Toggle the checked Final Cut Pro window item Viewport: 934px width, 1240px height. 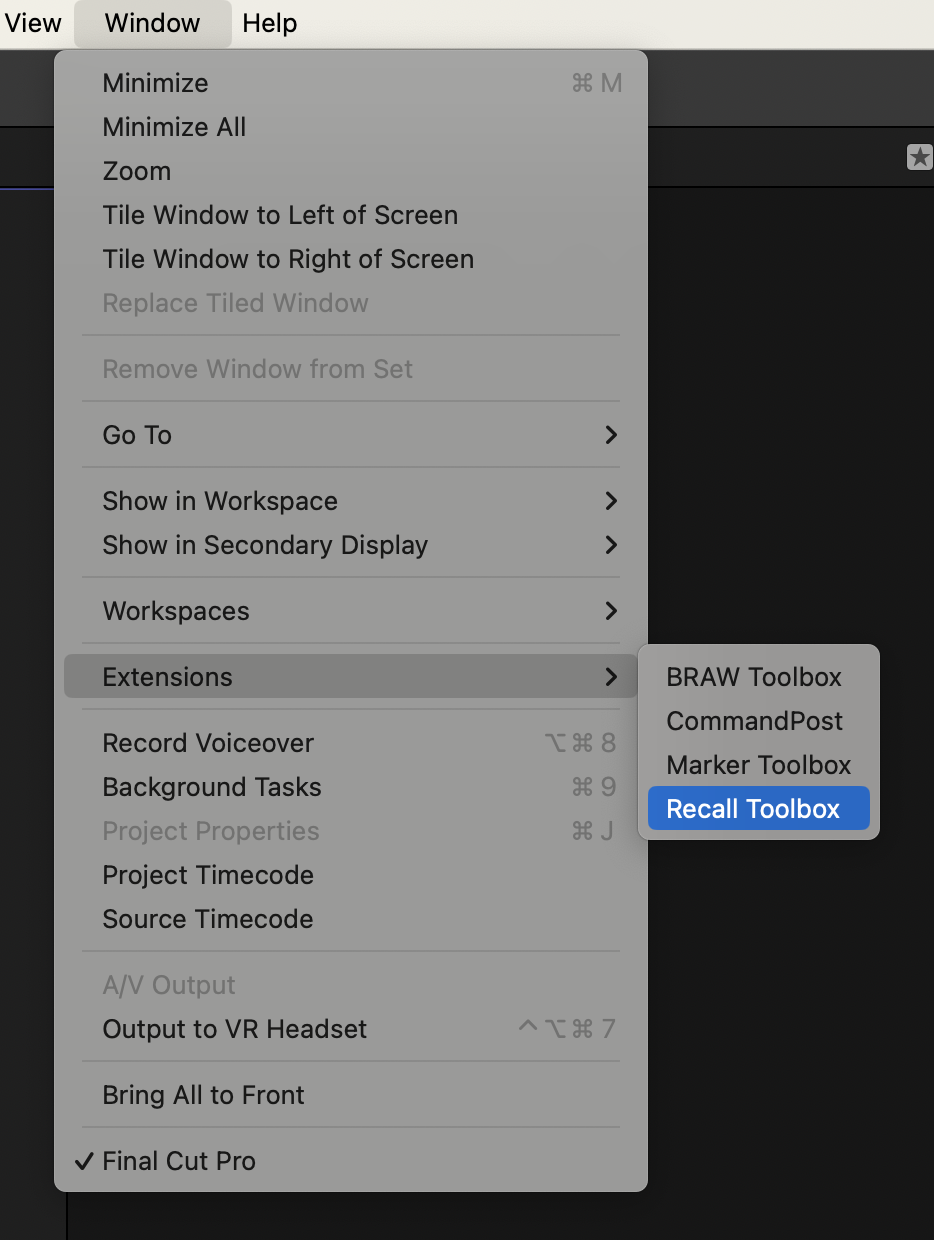pos(179,1161)
